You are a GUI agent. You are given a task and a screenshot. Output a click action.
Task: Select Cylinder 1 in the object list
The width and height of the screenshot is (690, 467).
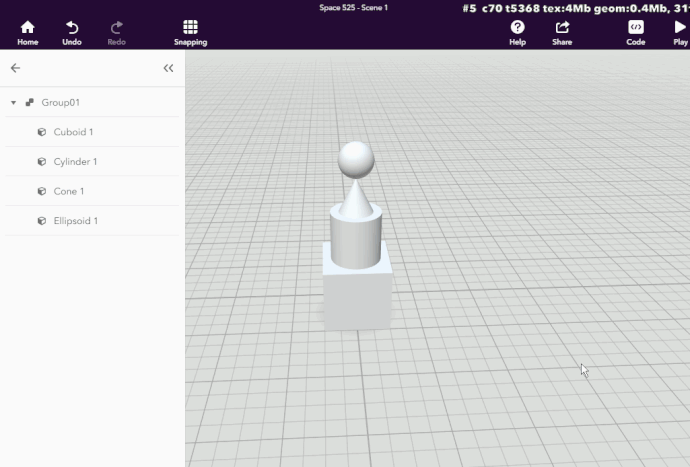[x=75, y=162]
